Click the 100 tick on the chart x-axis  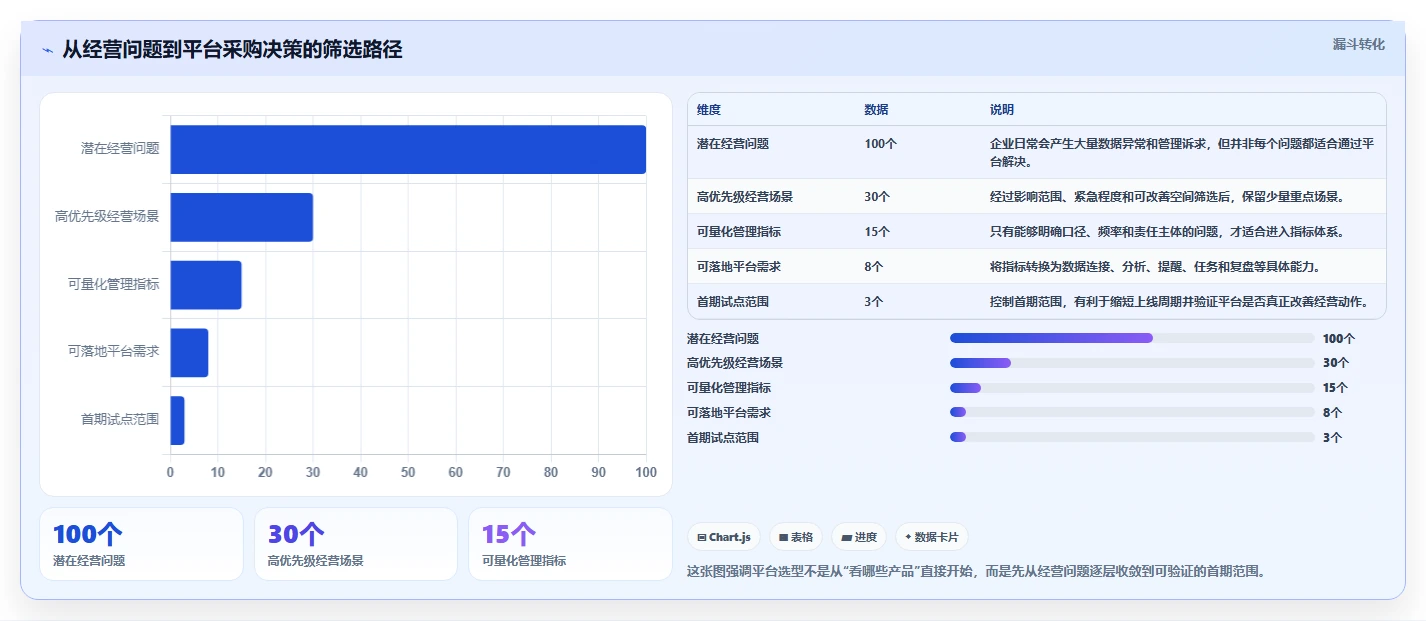click(x=646, y=472)
